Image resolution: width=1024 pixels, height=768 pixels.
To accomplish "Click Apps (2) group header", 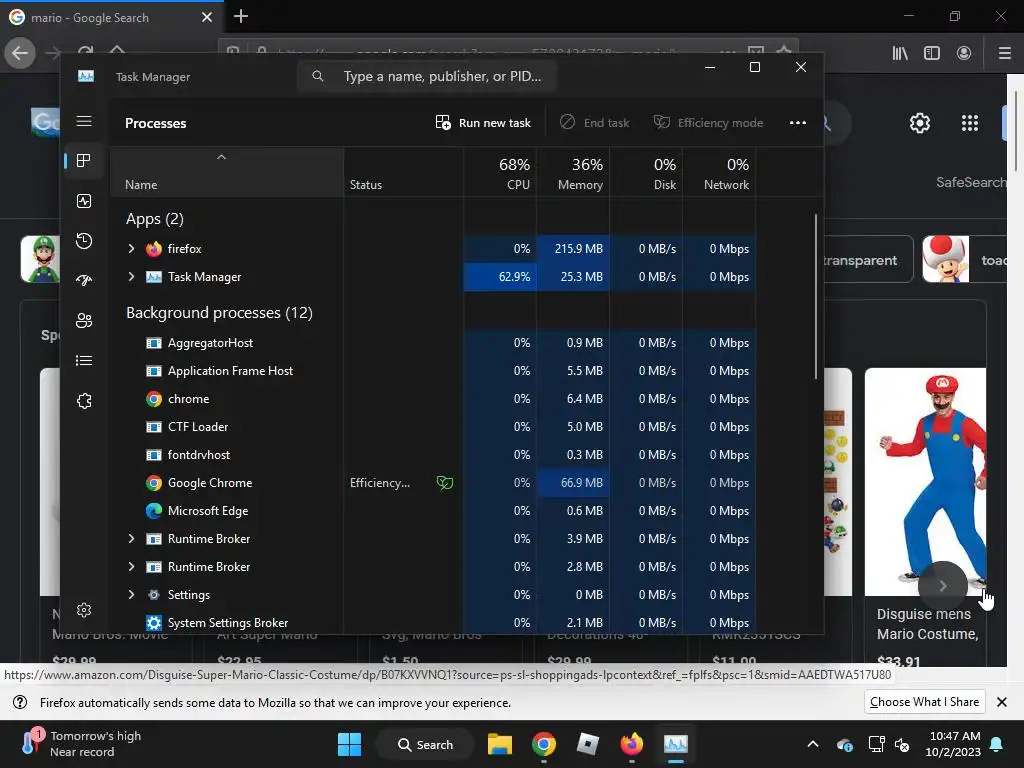I will point(155,219).
